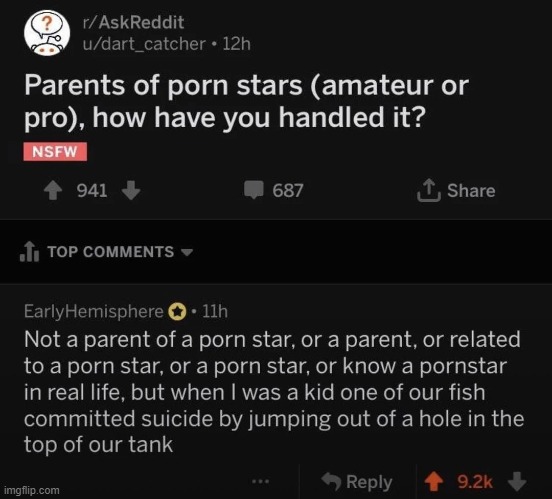Viewport: 552px width, 499px height.
Task: Click the NSFW tag
Action: pyautogui.click(x=55, y=152)
